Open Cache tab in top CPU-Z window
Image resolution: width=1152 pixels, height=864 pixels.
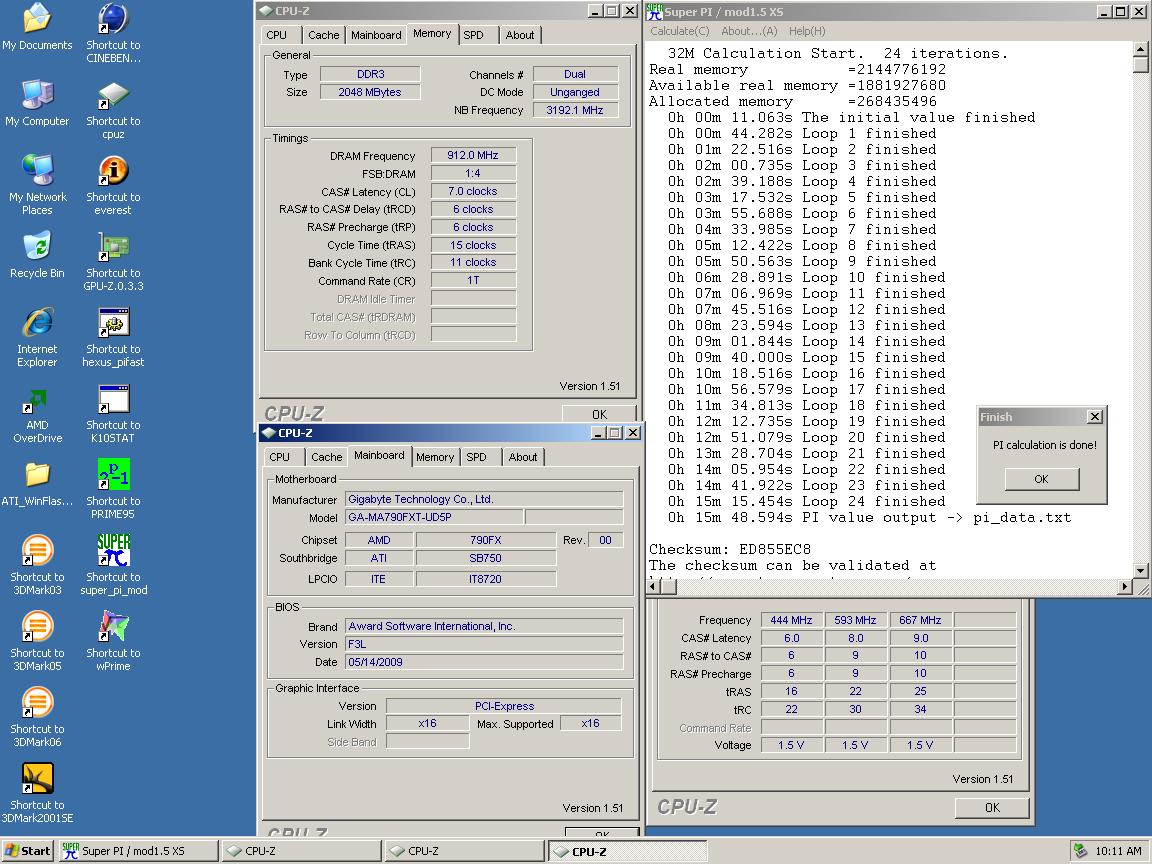(324, 35)
